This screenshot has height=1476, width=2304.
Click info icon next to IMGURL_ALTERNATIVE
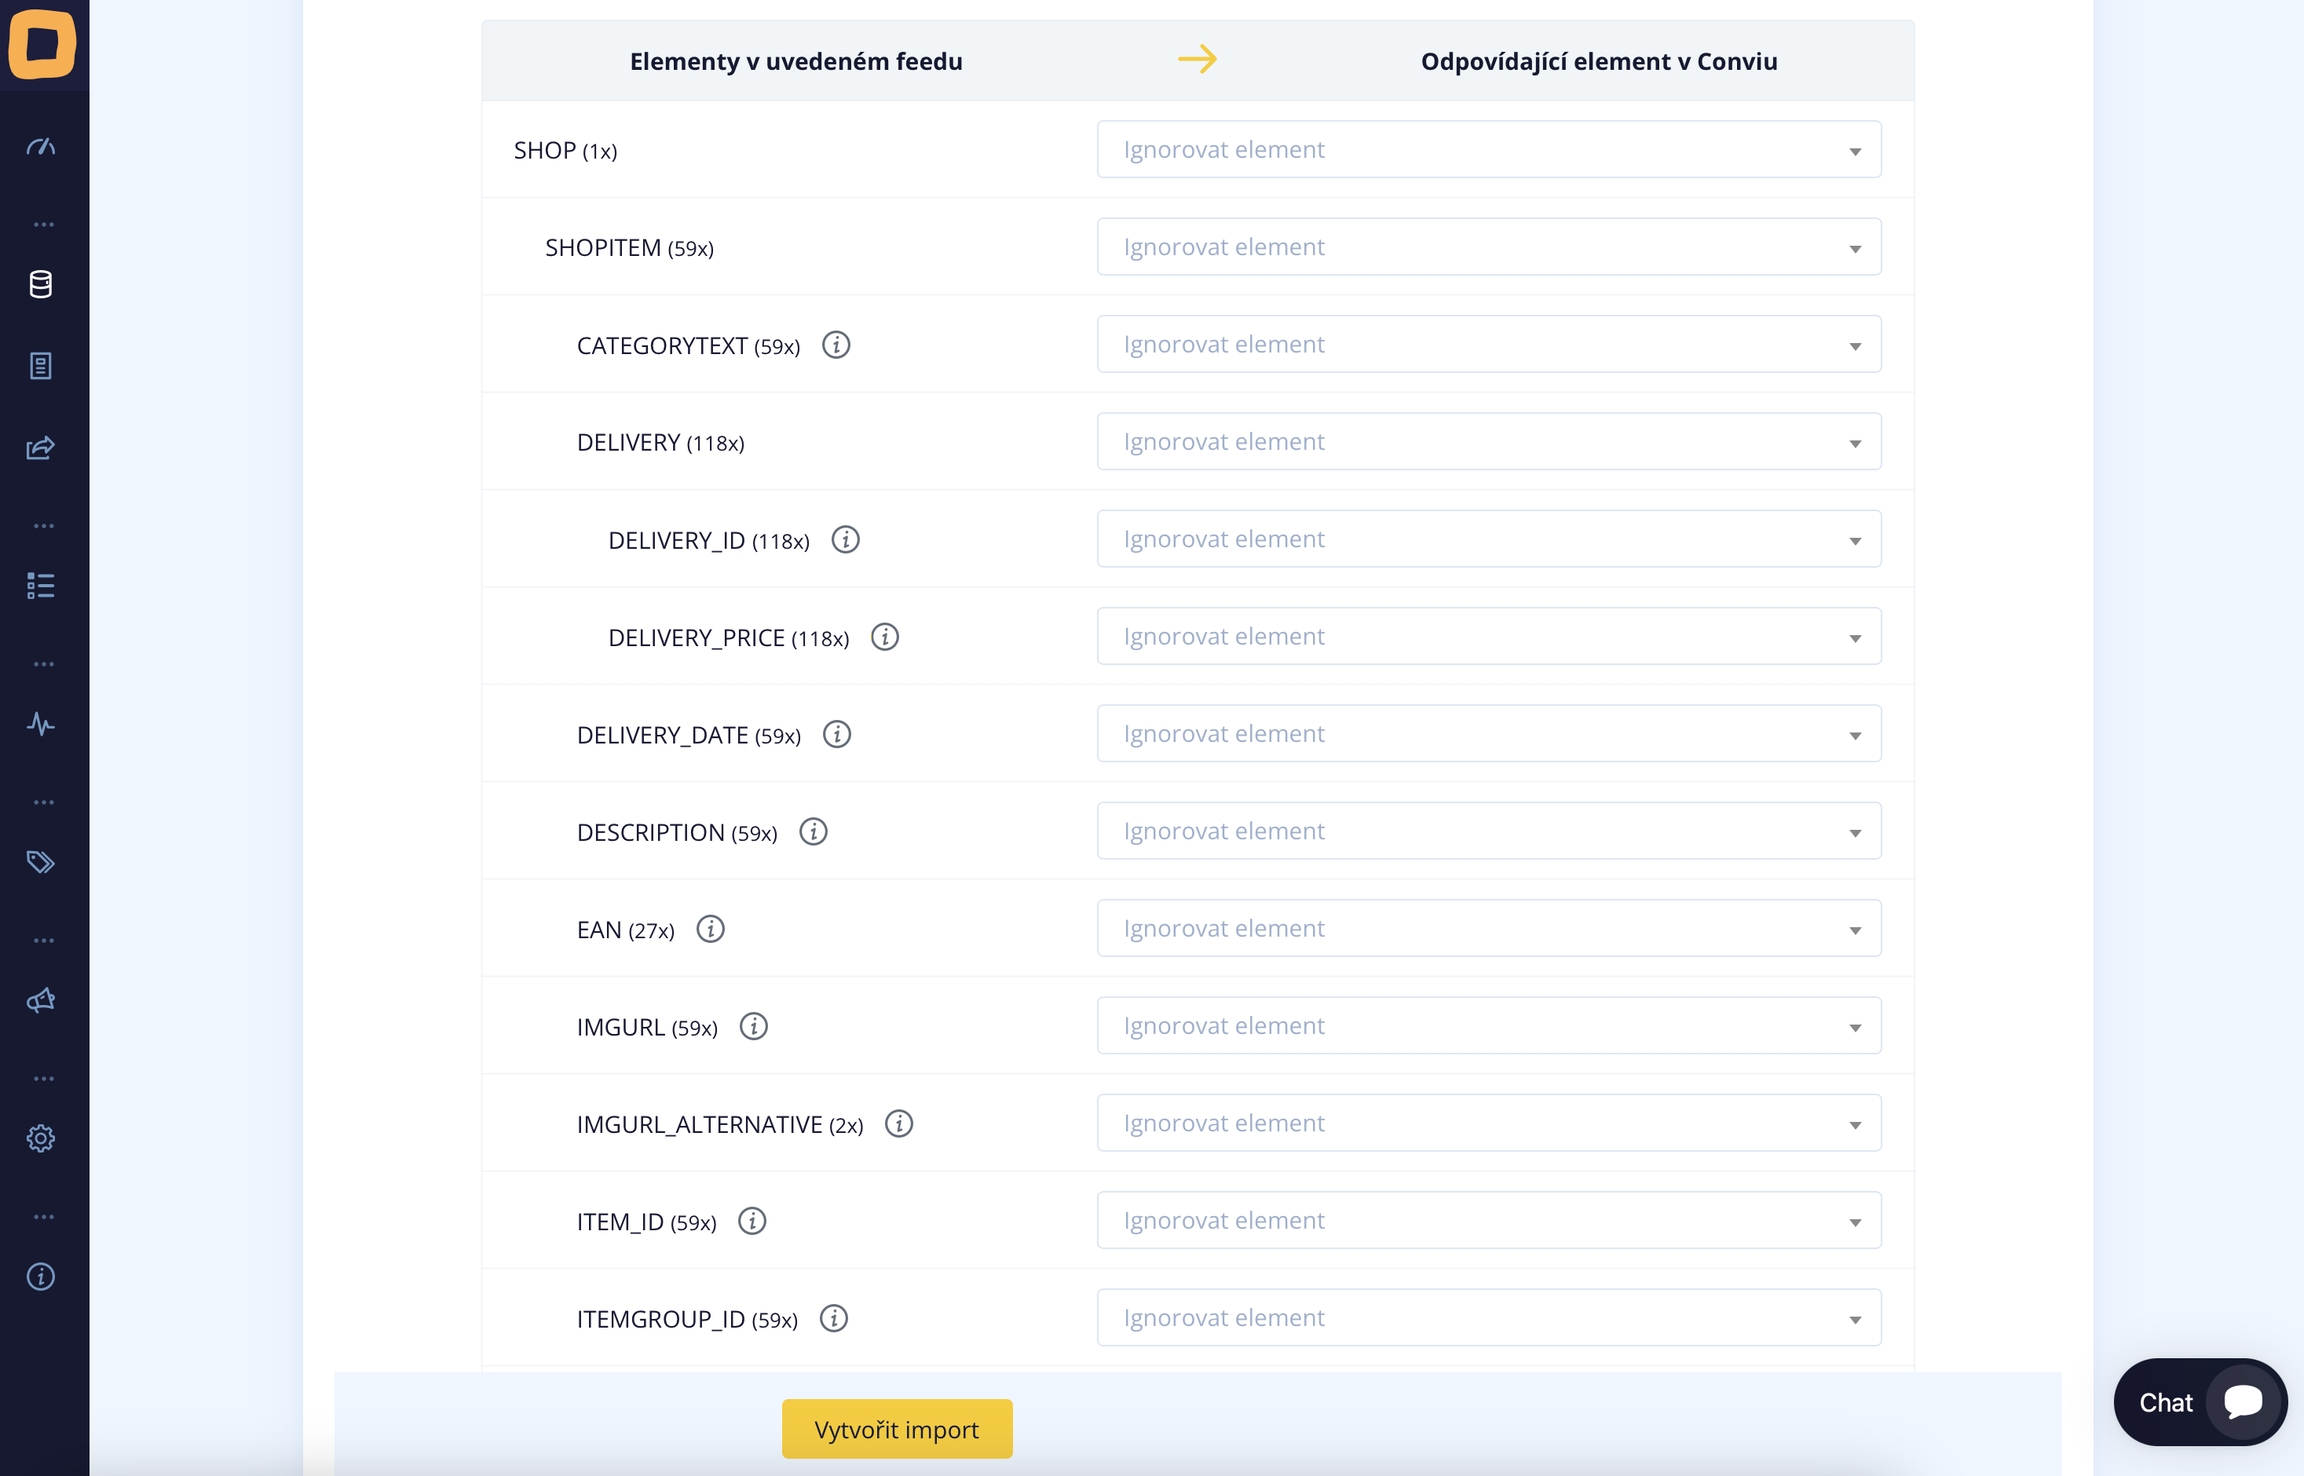coord(899,1124)
